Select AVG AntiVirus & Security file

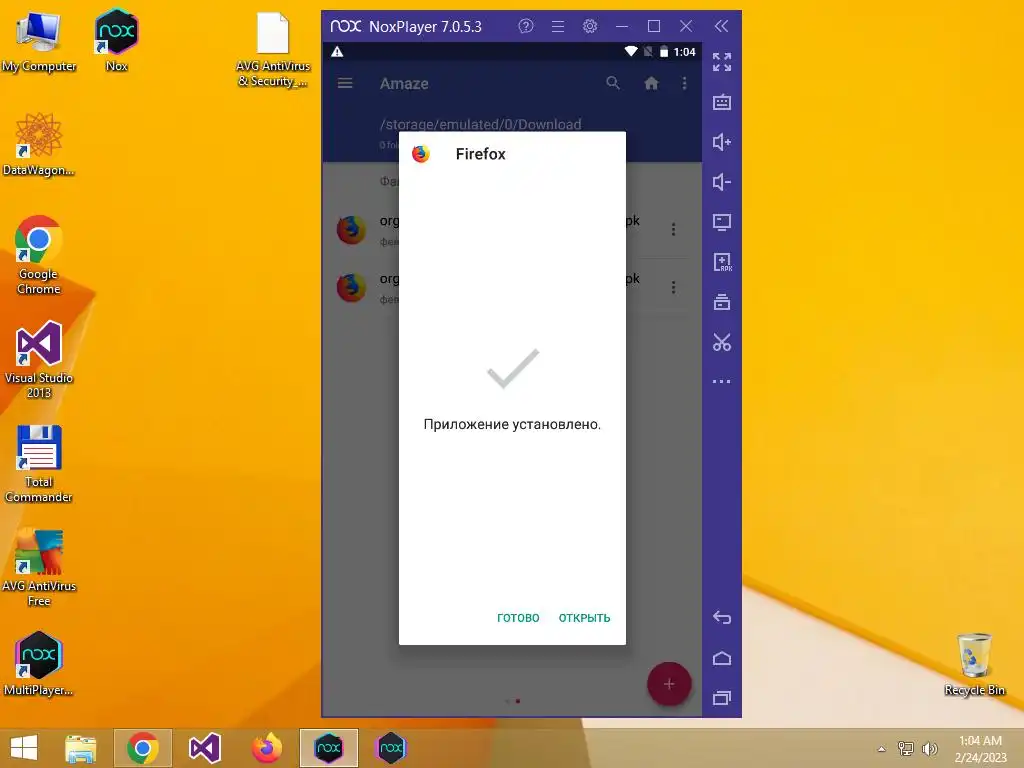pyautogui.click(x=273, y=50)
